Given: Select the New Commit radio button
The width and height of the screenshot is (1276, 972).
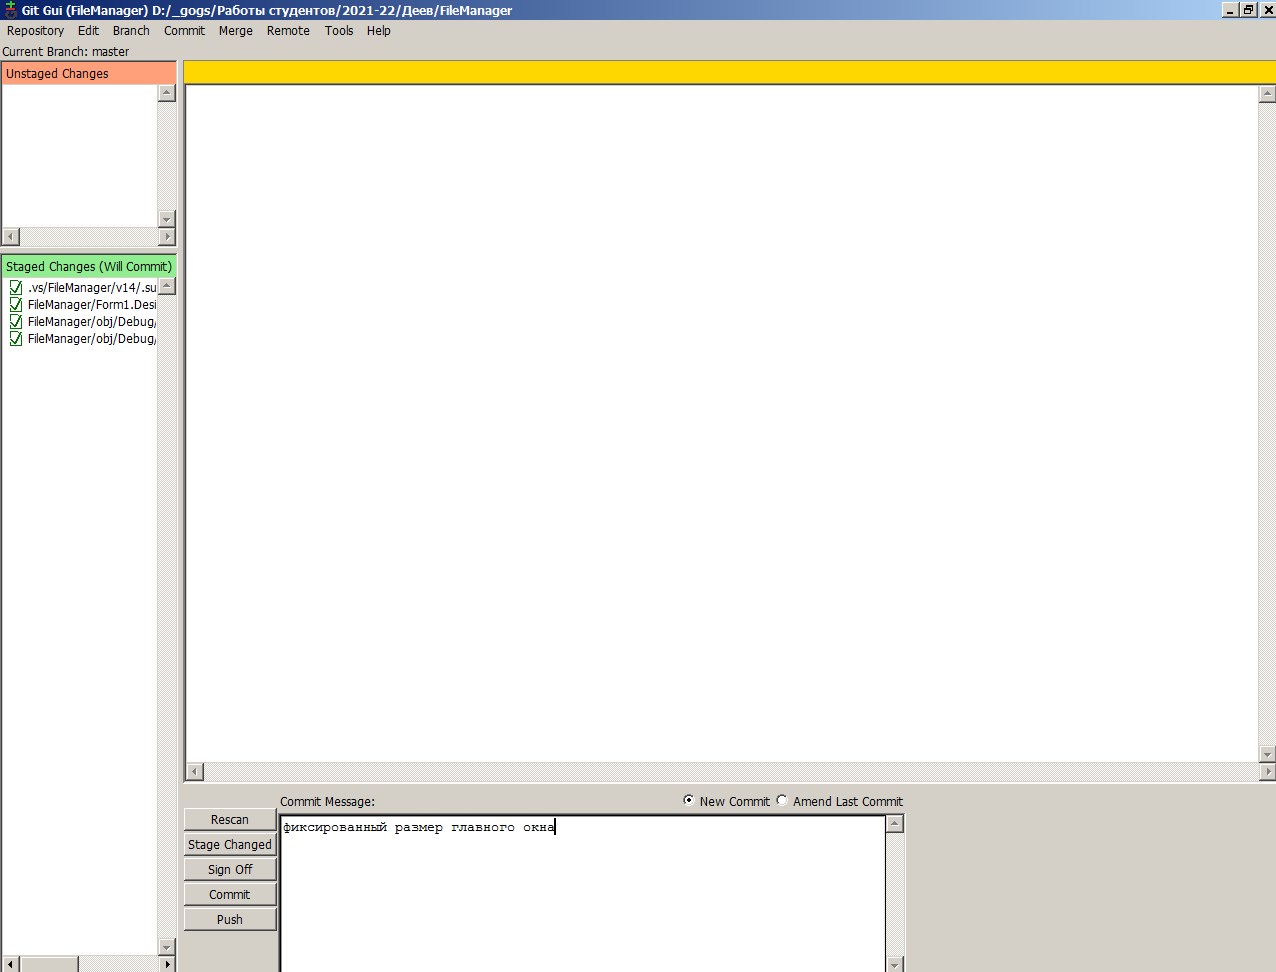Looking at the screenshot, I should [689, 801].
